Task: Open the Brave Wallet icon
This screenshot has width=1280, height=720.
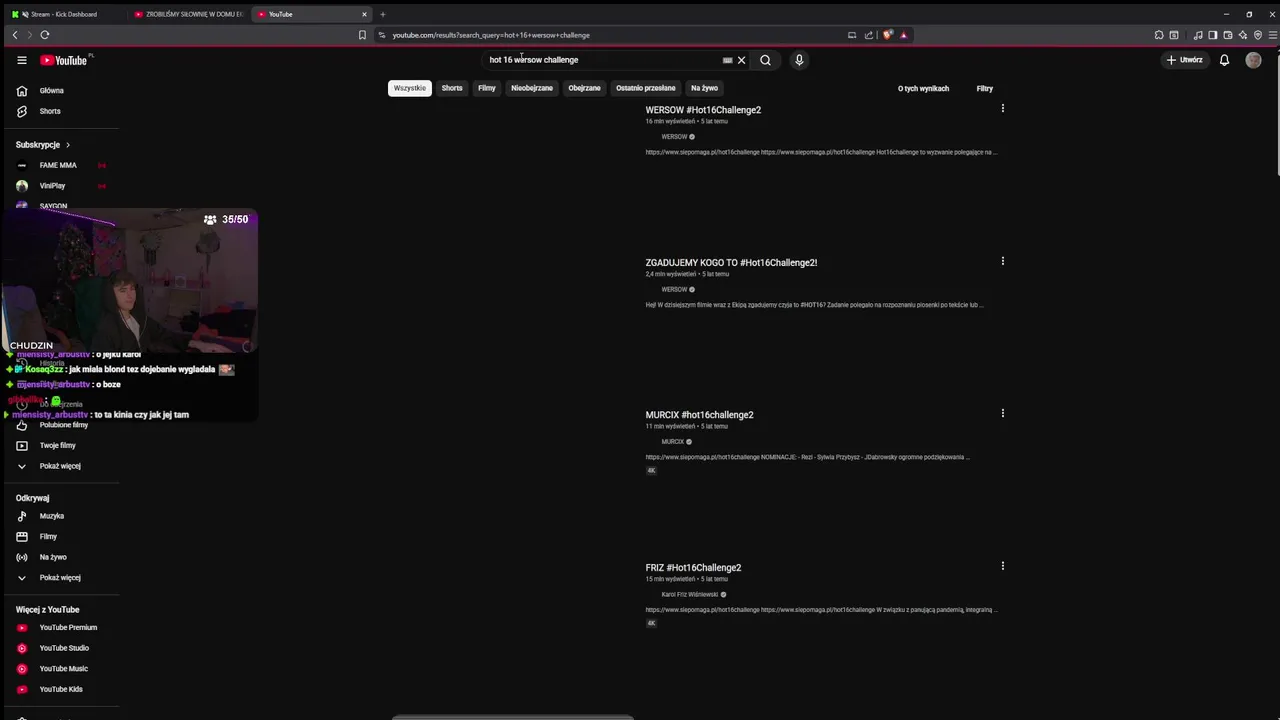Action: click(1228, 35)
